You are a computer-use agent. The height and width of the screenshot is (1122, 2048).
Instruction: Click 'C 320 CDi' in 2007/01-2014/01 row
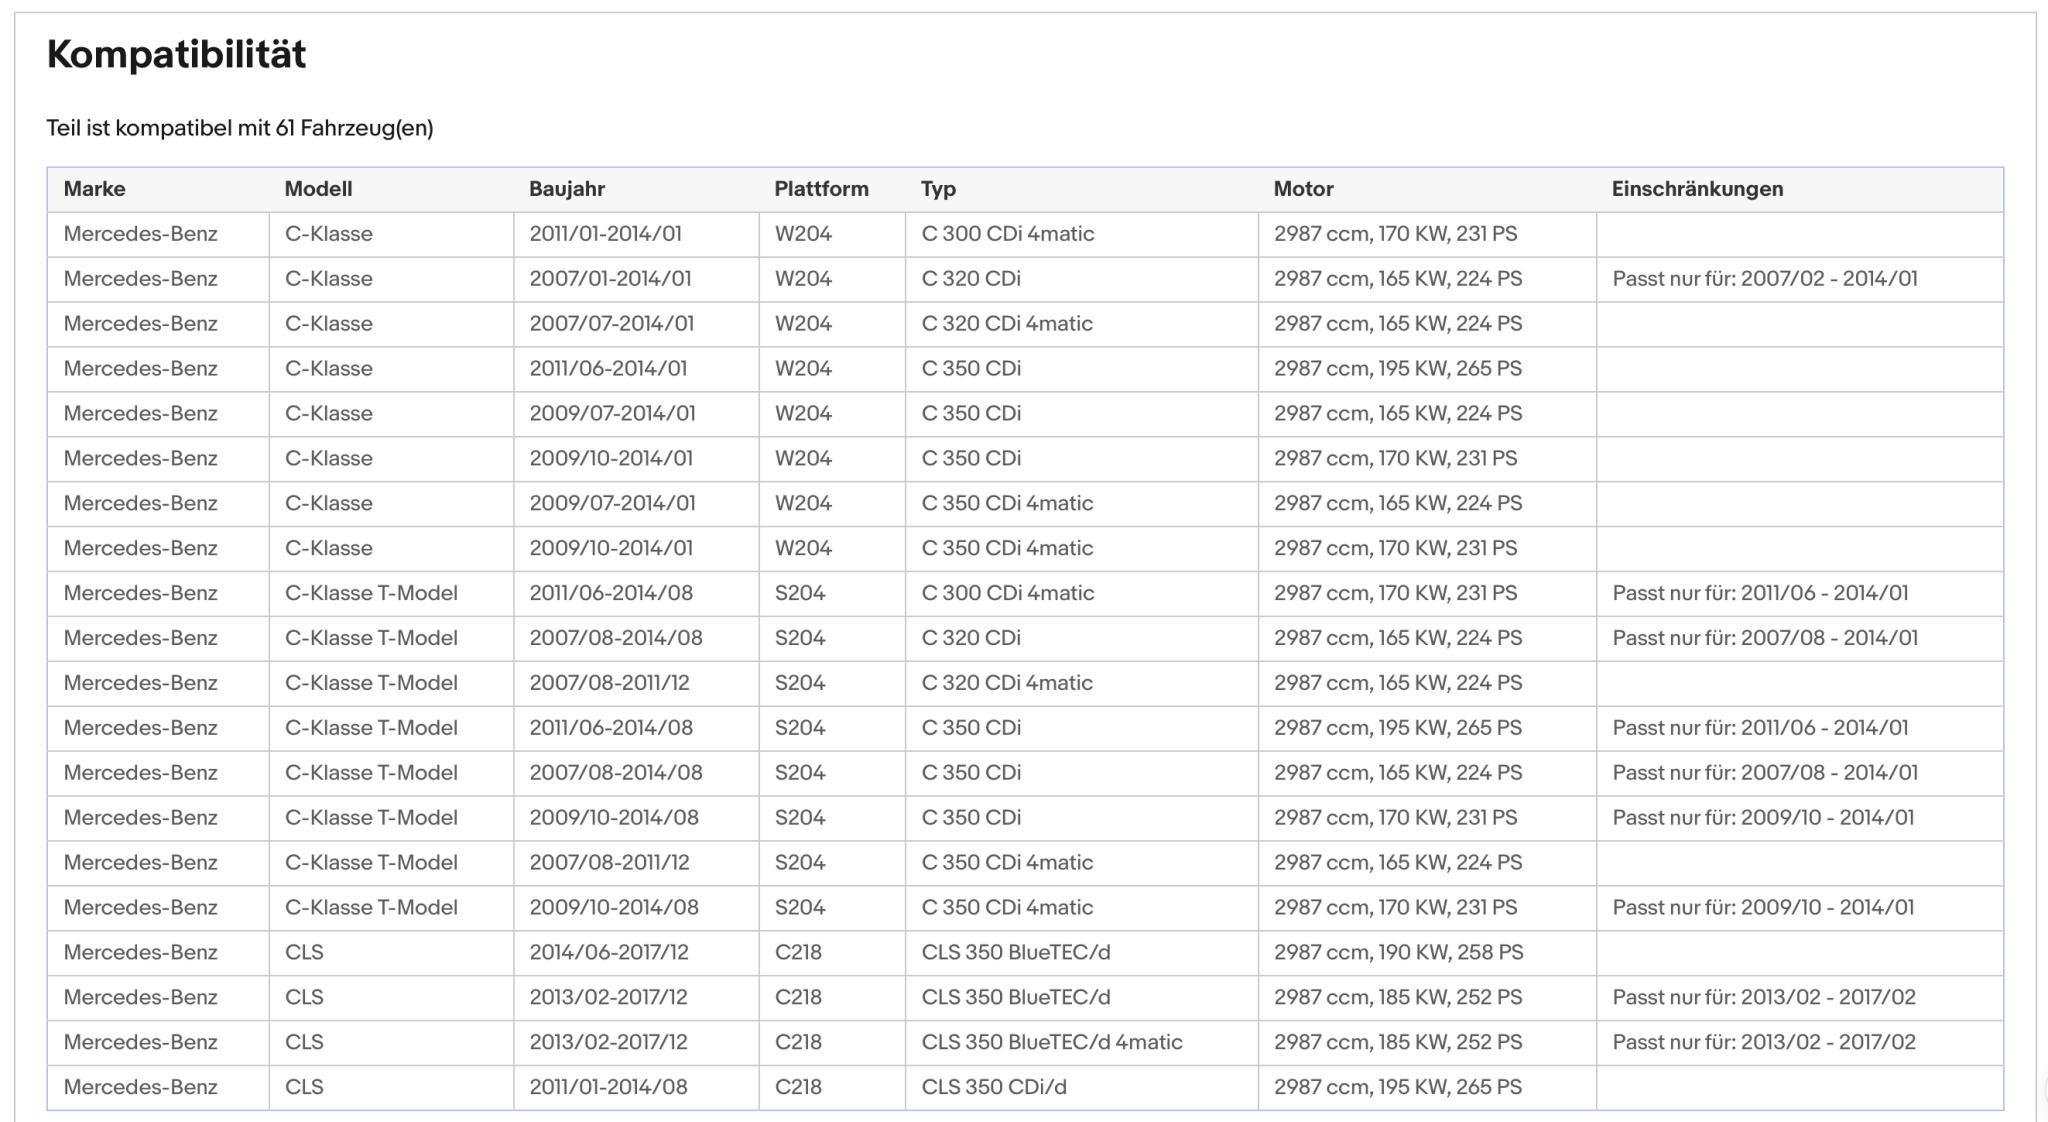click(971, 279)
